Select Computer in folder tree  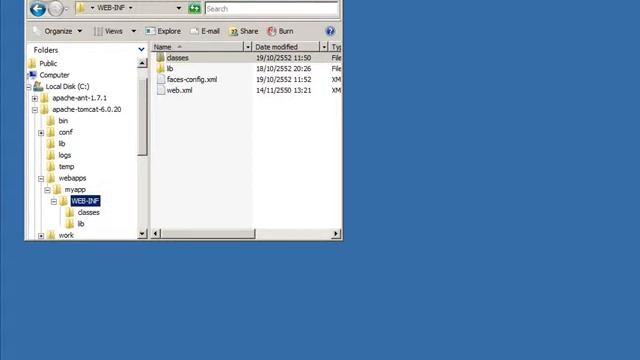point(54,75)
